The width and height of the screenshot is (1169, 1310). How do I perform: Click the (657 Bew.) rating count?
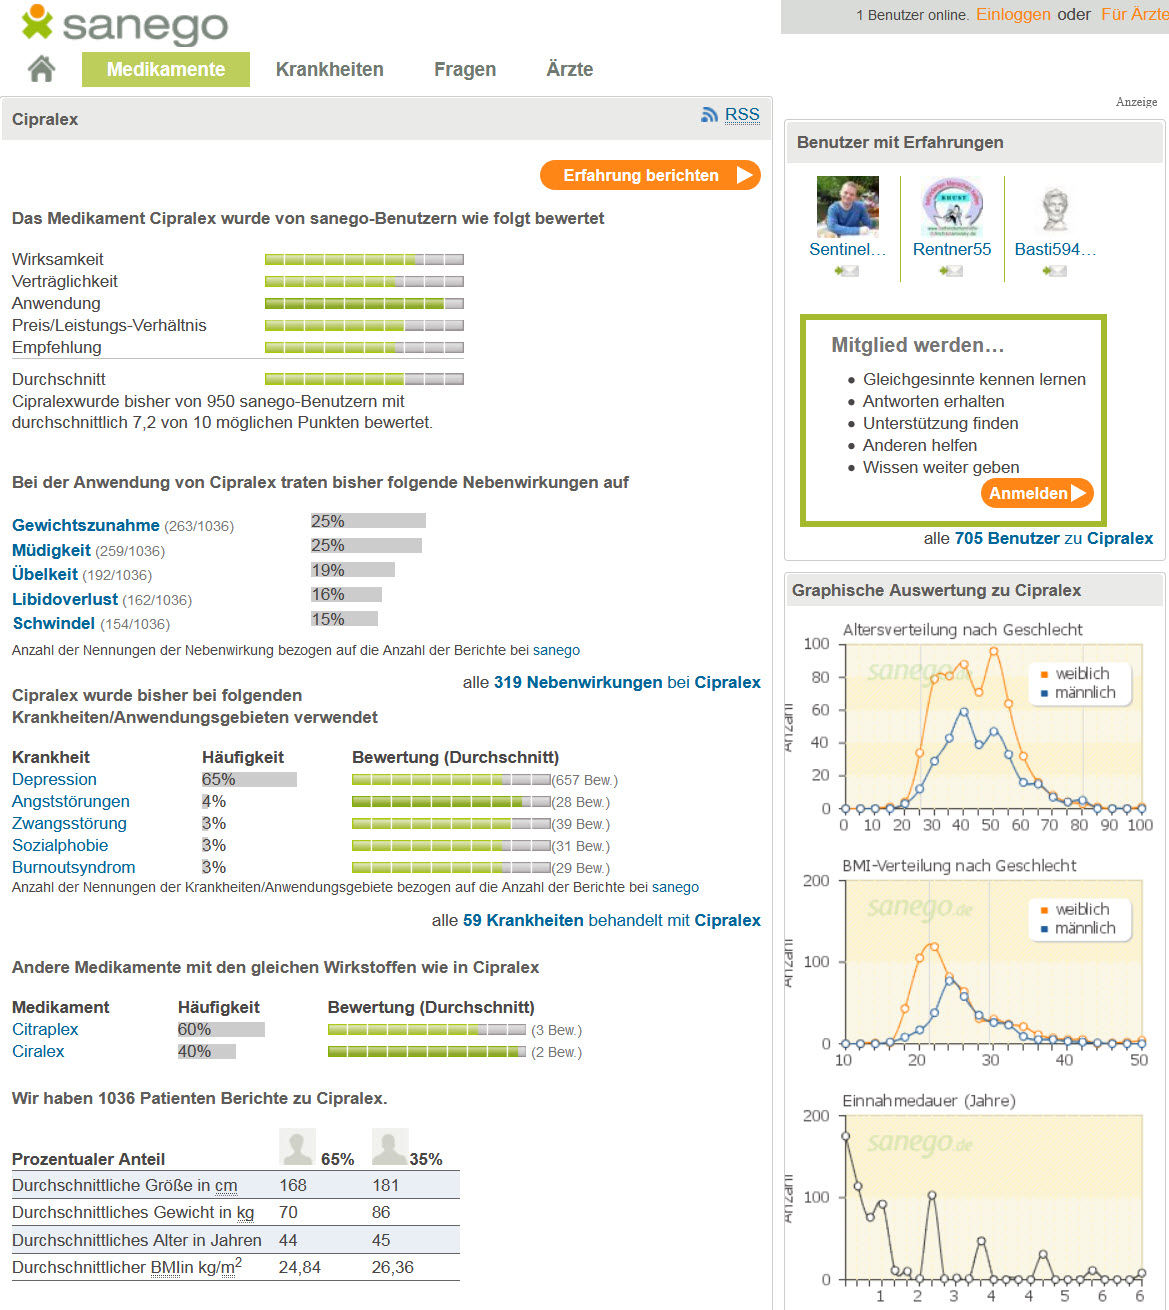(585, 780)
